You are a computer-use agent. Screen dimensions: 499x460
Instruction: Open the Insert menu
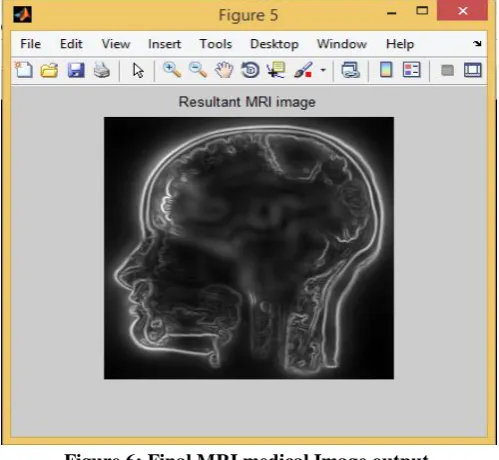coord(164,44)
